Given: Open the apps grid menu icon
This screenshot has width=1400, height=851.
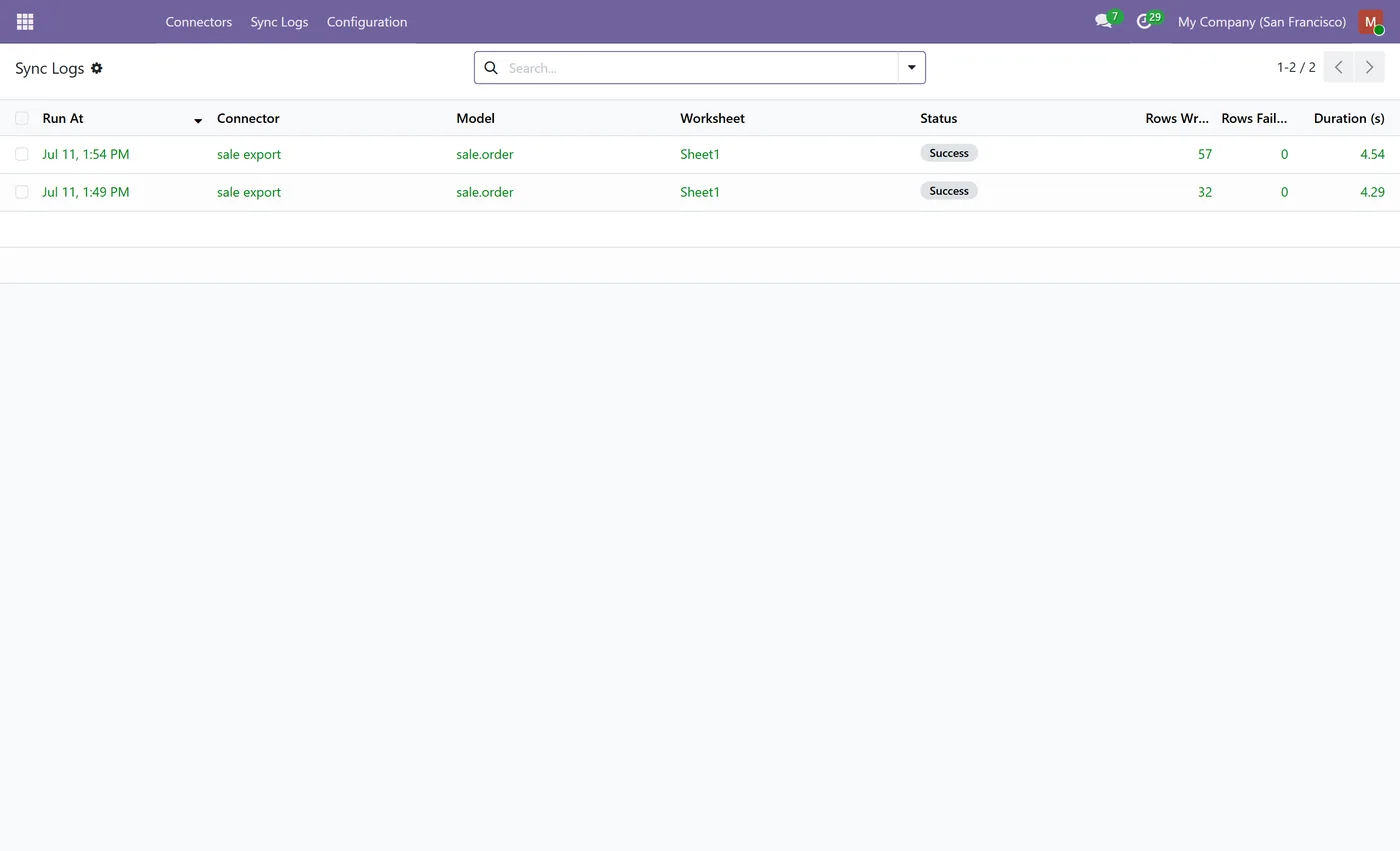Looking at the screenshot, I should pyautogui.click(x=25, y=21).
